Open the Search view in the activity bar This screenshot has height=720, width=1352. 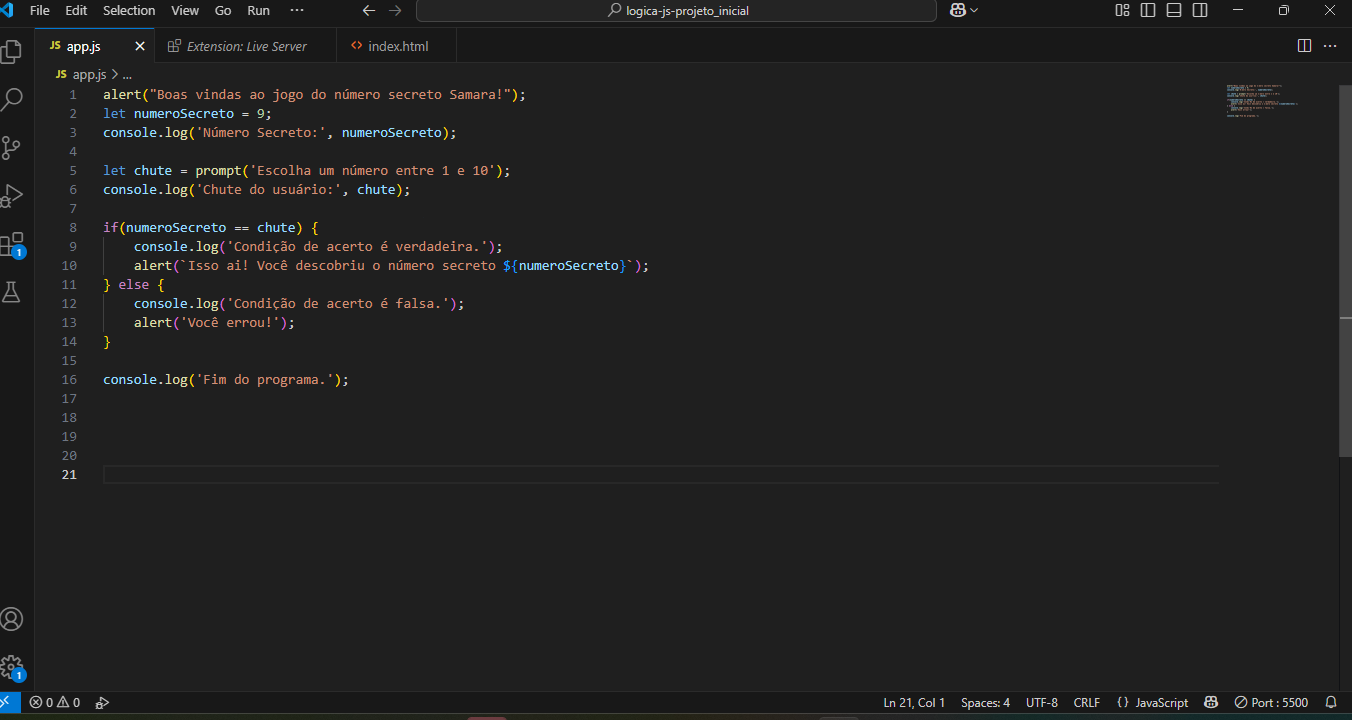pos(12,99)
